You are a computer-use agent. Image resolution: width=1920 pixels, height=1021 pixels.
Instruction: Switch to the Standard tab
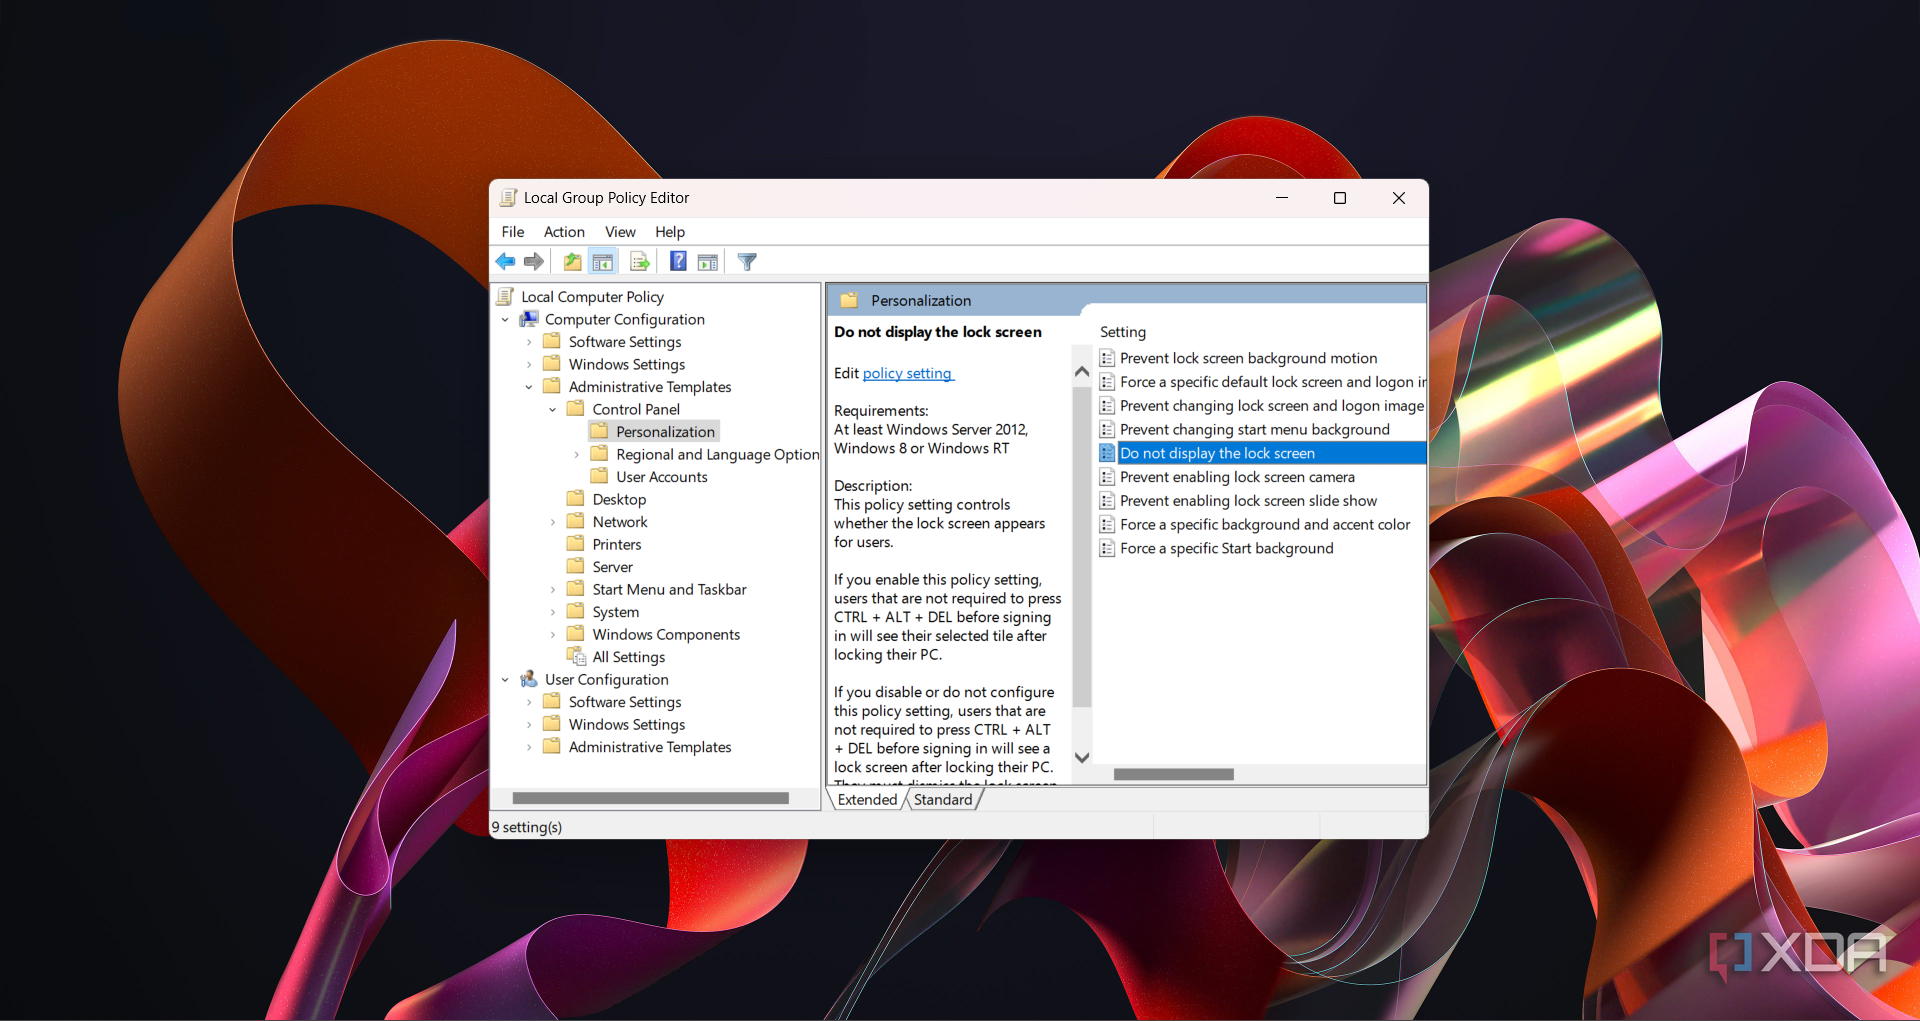943,799
